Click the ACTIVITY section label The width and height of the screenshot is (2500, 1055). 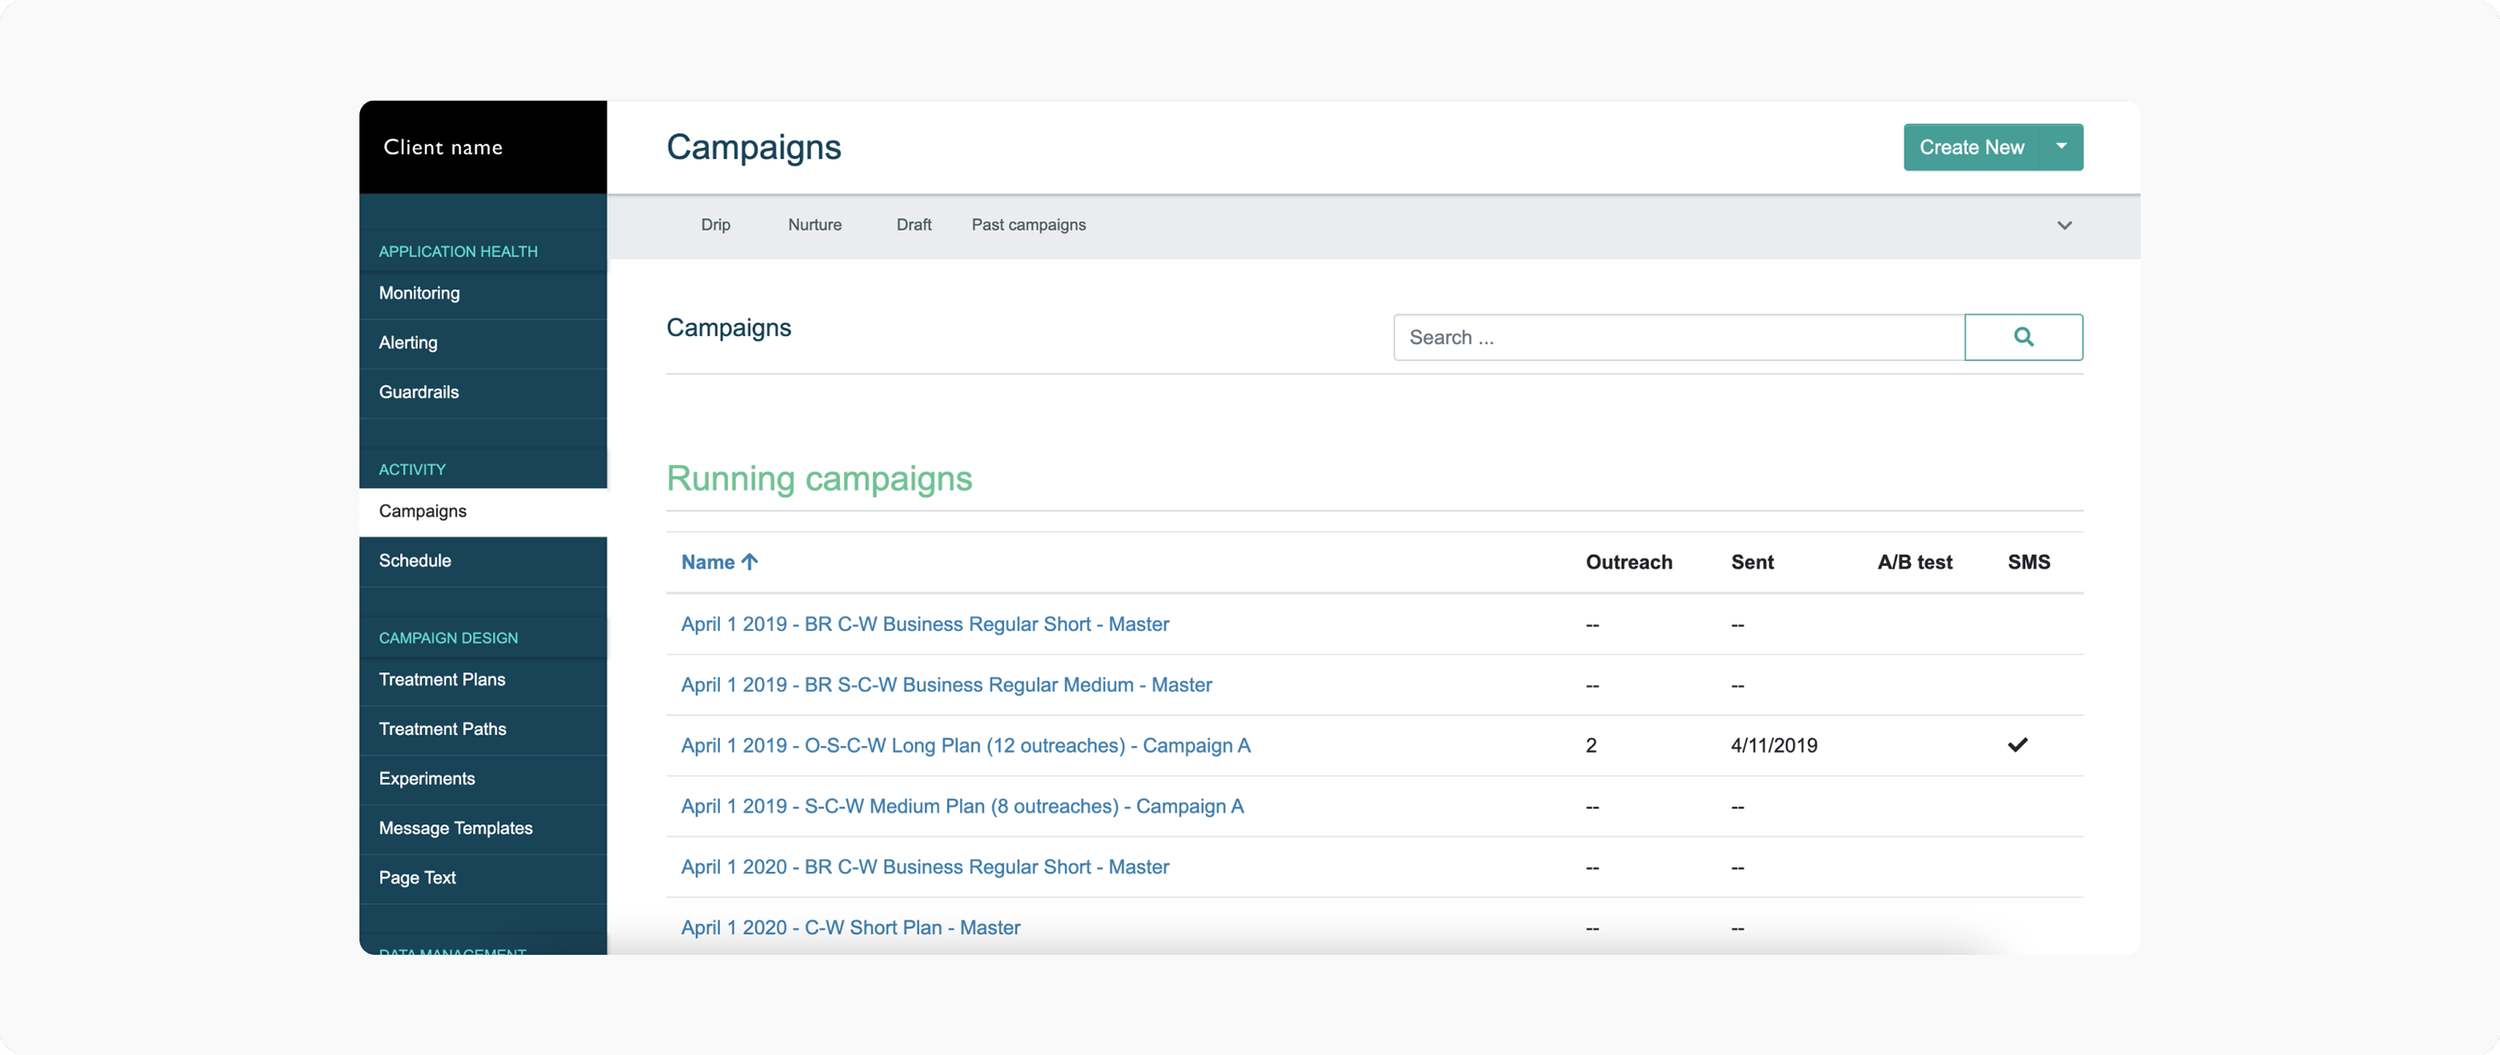(412, 470)
